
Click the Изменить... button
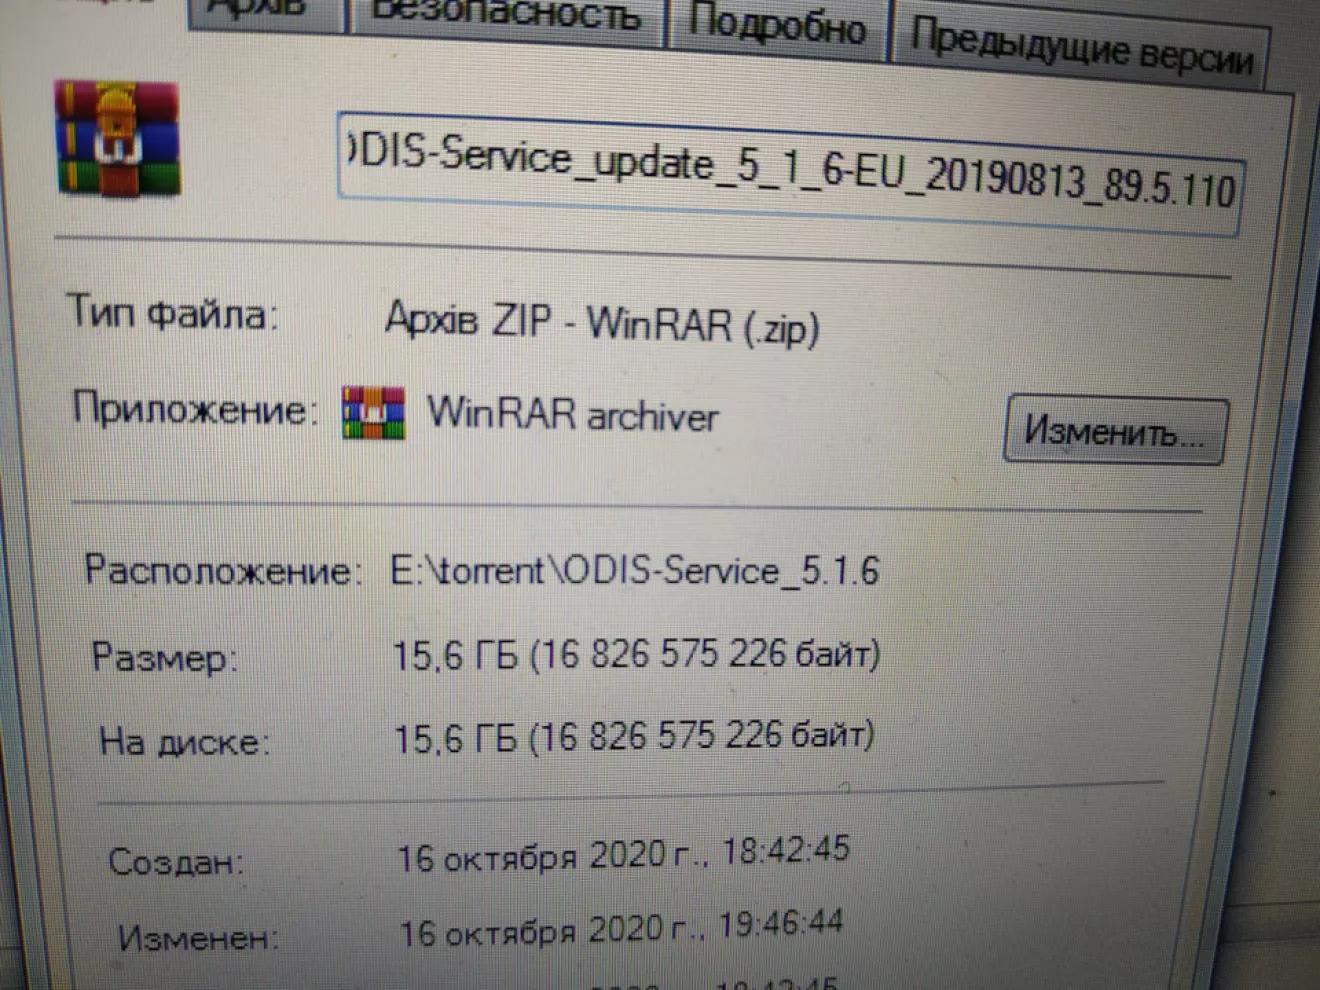pos(1115,432)
